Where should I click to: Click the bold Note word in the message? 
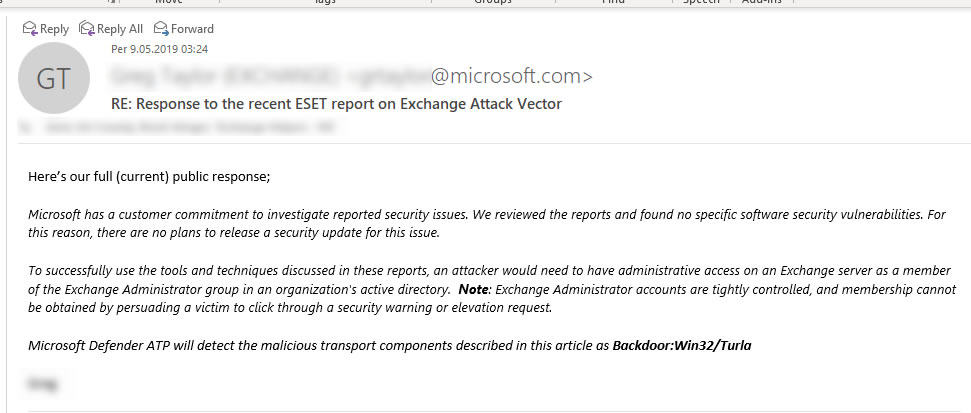[473, 289]
